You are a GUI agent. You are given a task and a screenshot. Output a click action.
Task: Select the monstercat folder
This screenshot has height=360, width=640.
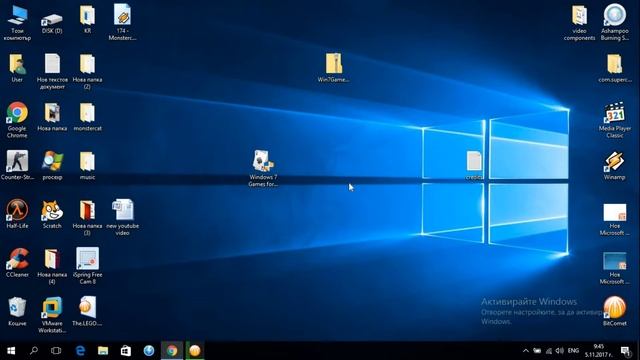pos(87,117)
